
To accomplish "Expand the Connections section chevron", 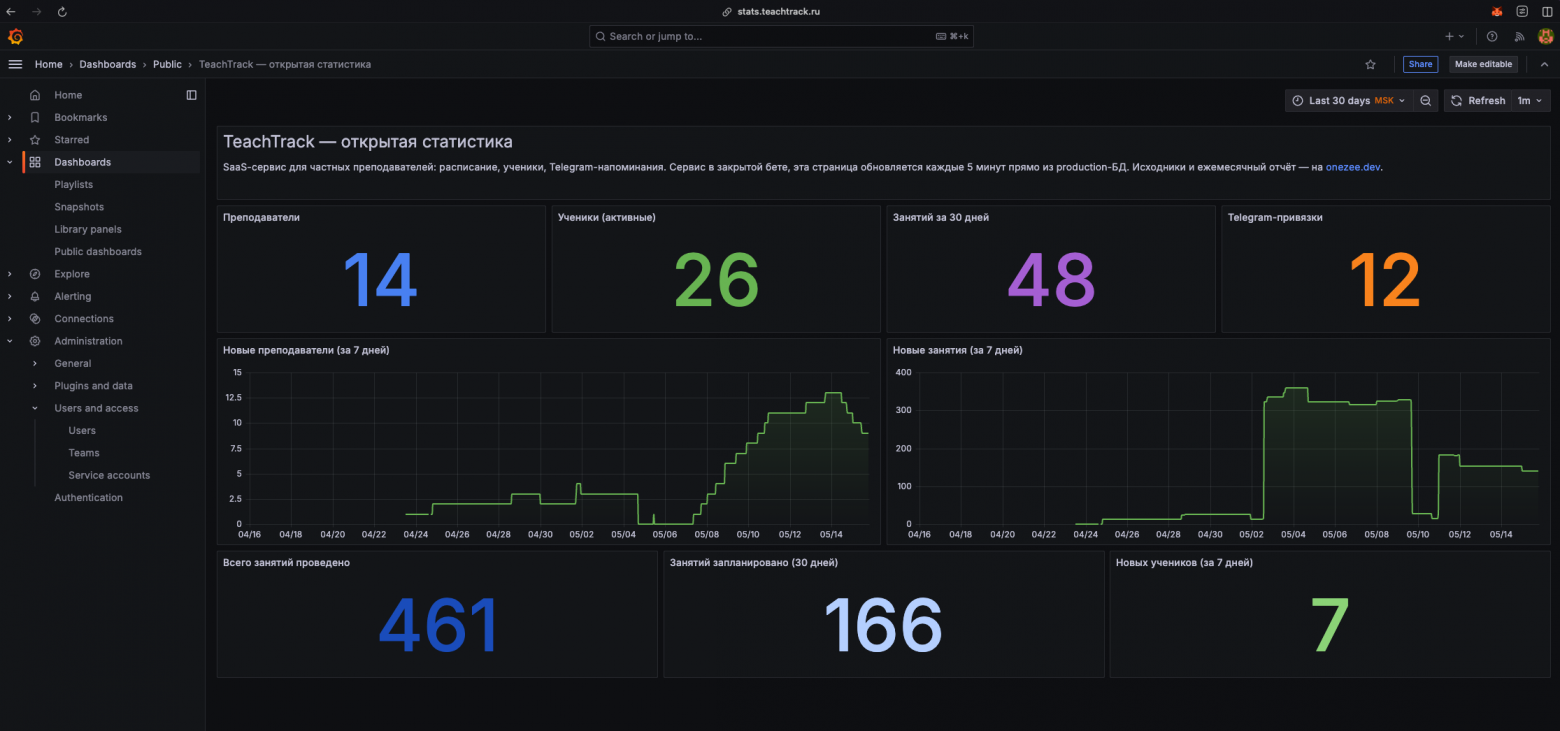I will coord(10,319).
